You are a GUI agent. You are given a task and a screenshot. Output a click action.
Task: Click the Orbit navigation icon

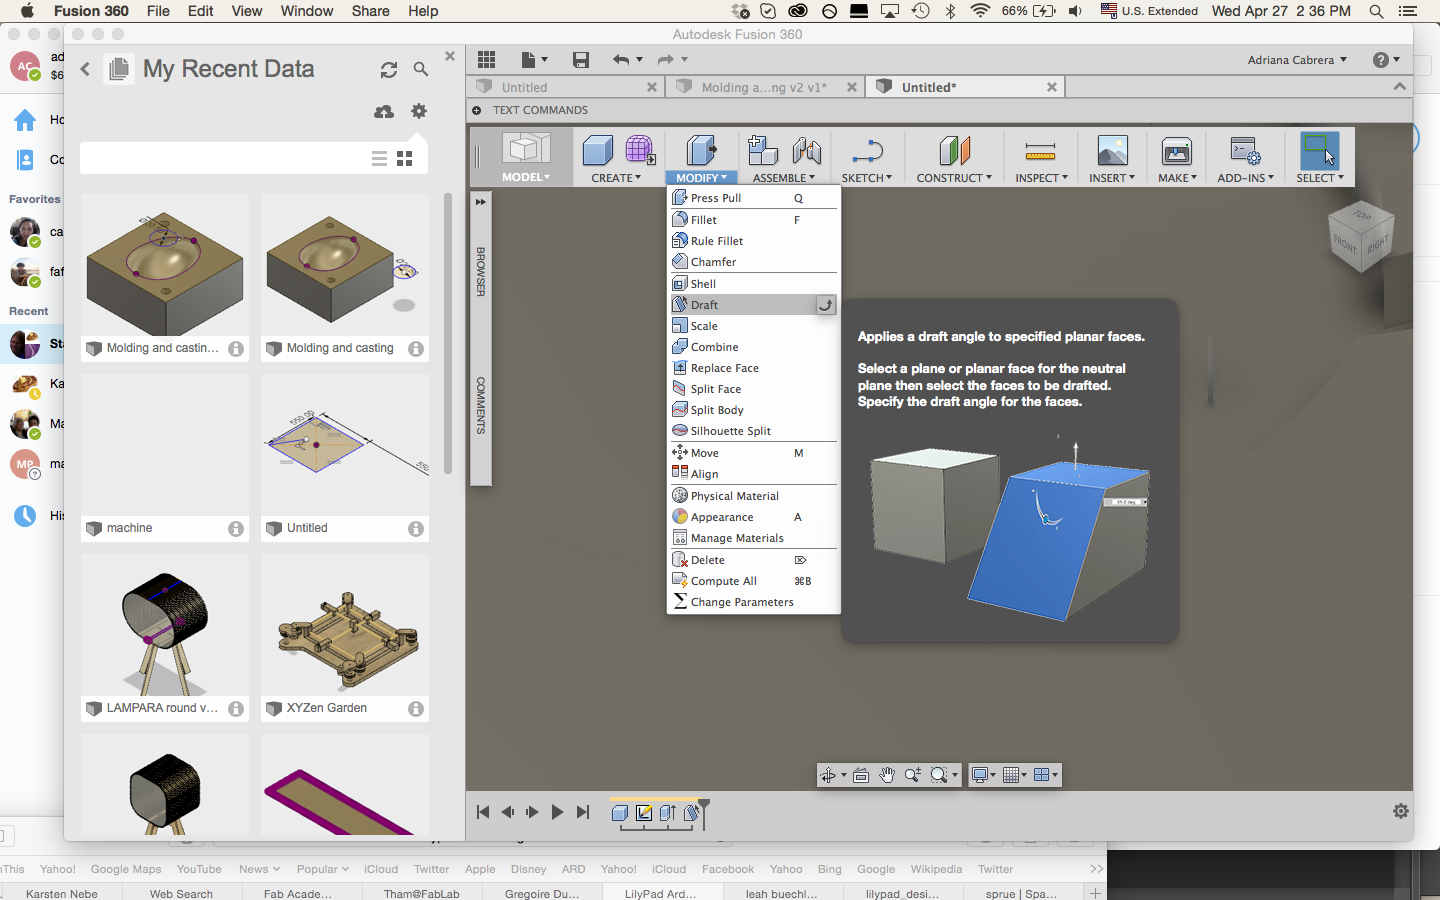click(x=828, y=775)
